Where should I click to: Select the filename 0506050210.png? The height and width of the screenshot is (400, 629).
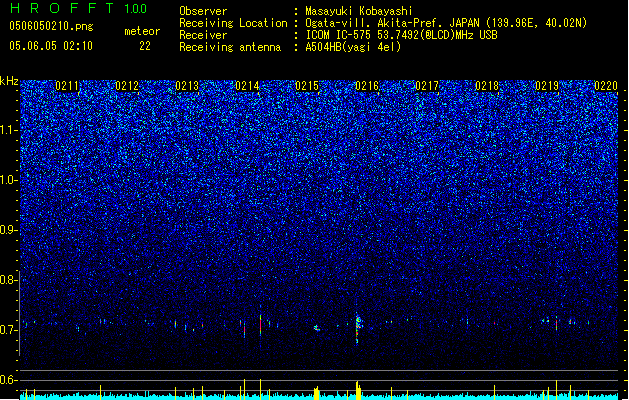click(51, 26)
